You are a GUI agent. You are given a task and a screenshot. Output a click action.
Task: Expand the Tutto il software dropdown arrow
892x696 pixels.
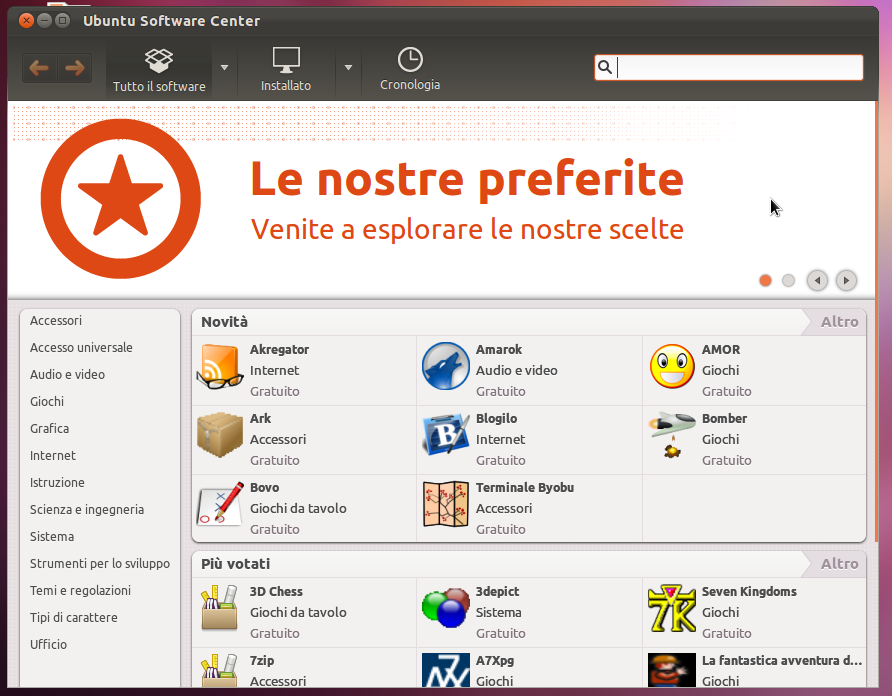[x=224, y=68]
